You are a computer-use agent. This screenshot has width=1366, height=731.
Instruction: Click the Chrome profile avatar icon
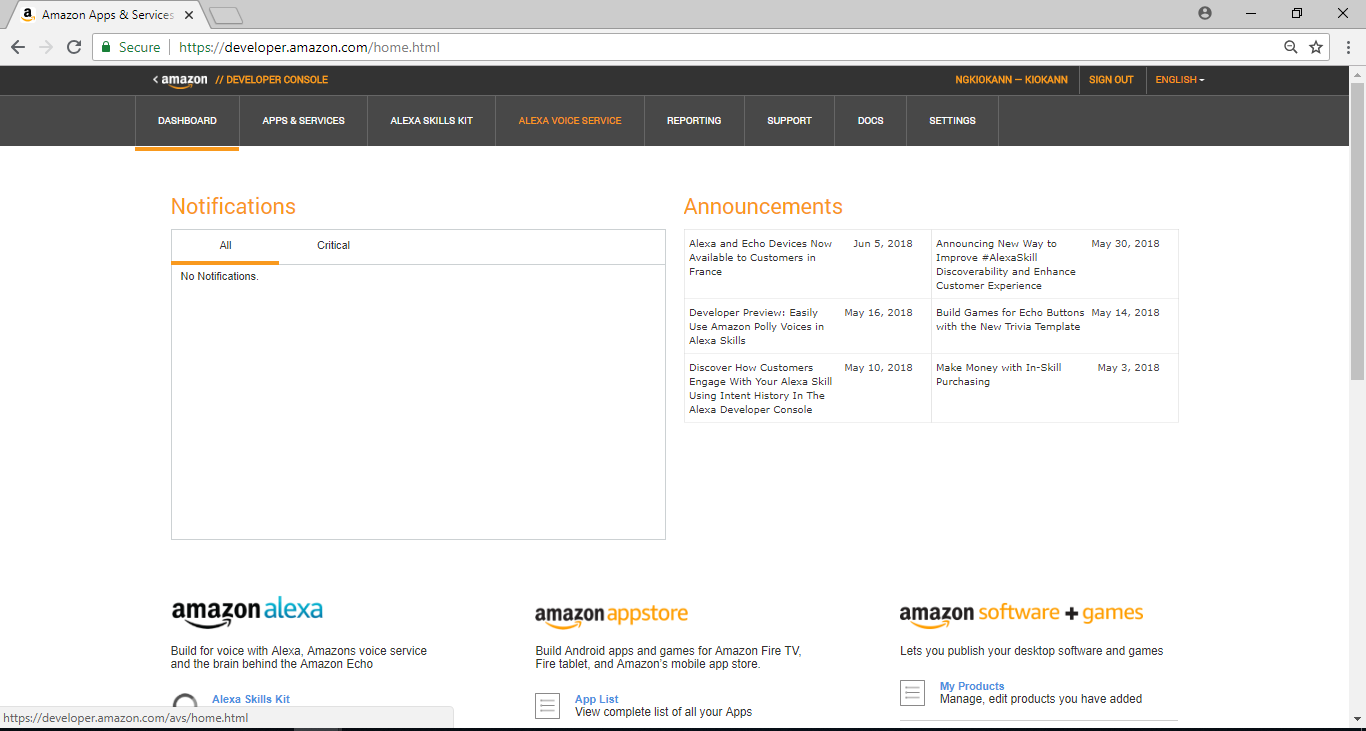1204,13
